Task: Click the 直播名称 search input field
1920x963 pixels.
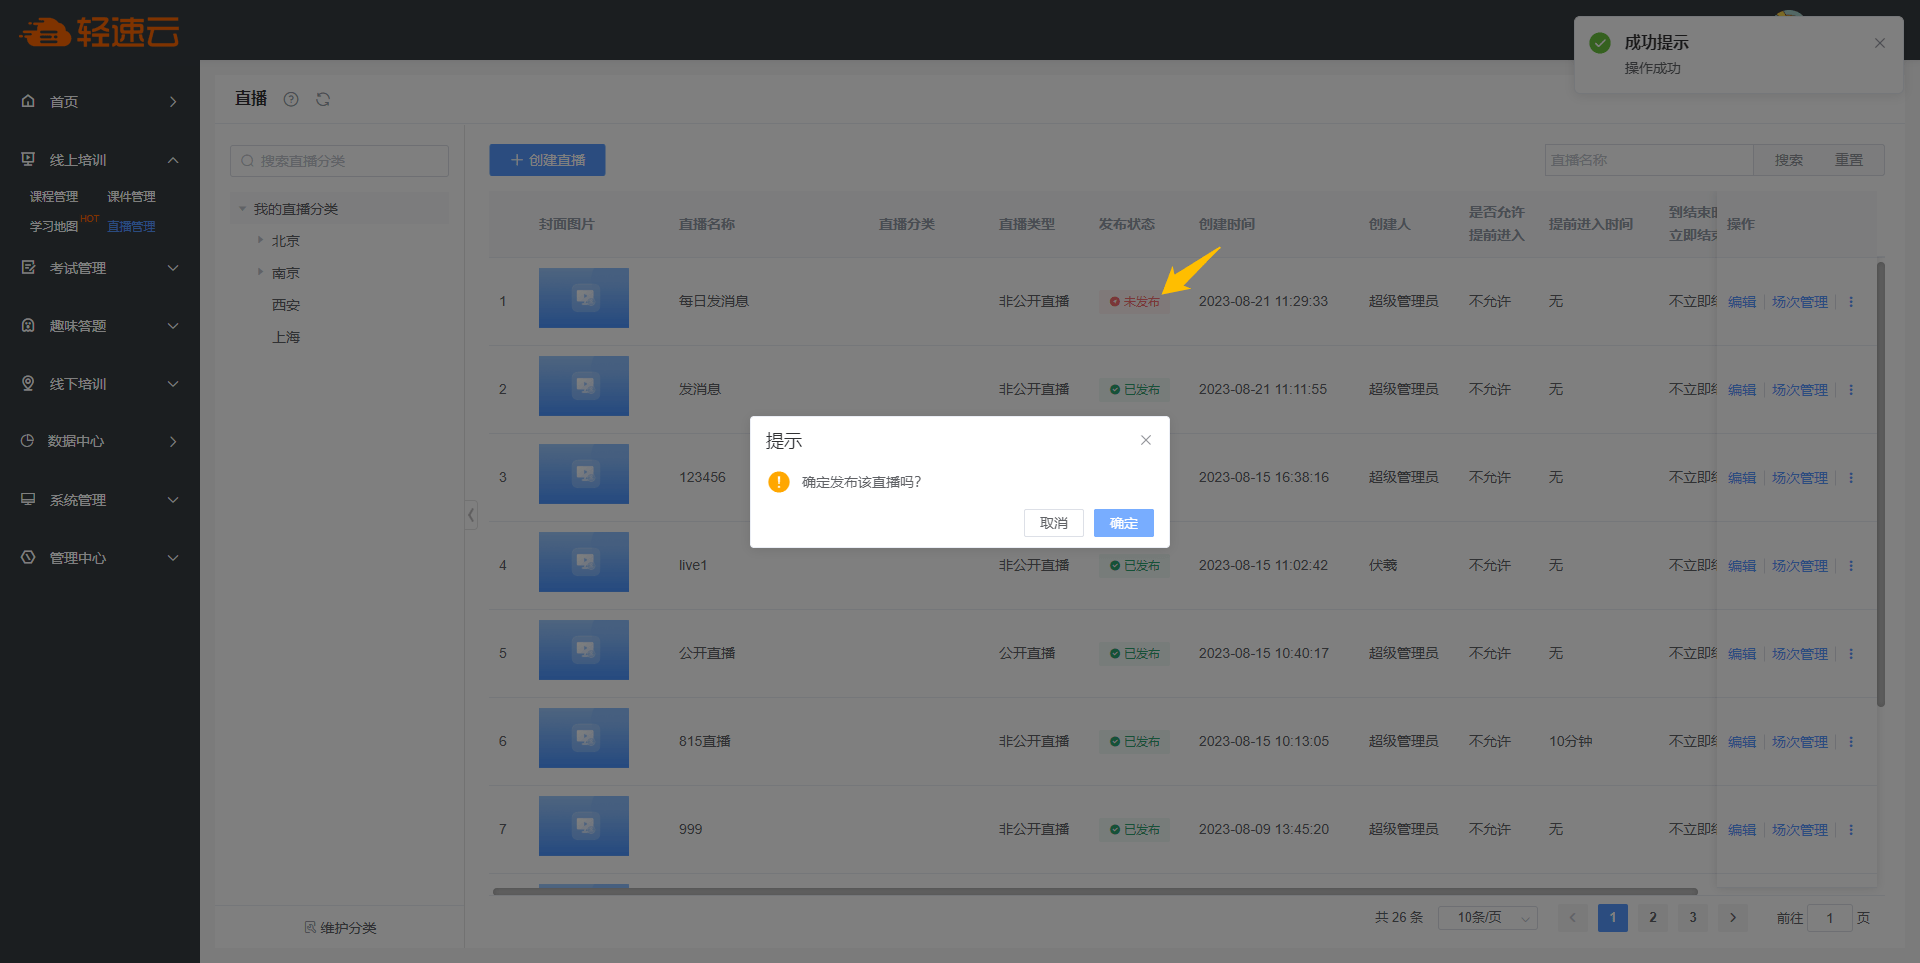Action: pyautogui.click(x=1648, y=160)
